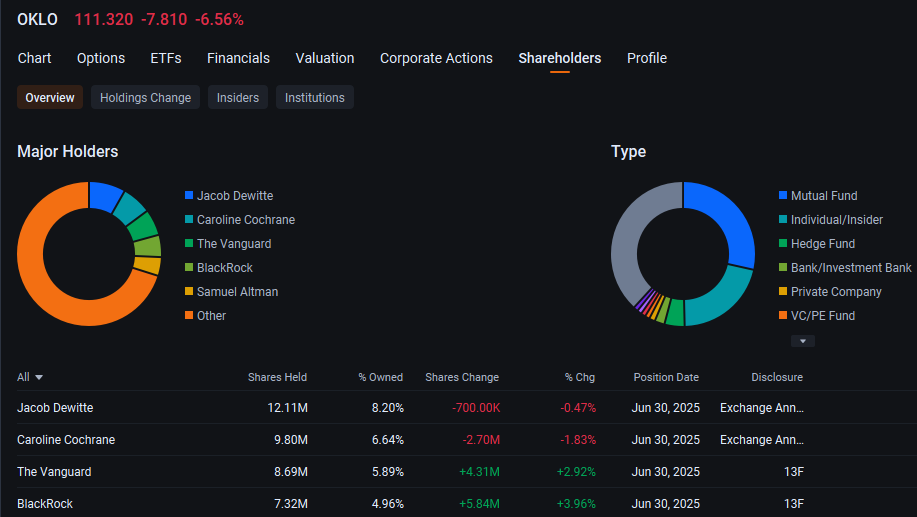The width and height of the screenshot is (917, 517).
Task: Click the Mutual Fund legend color square
Action: (783, 196)
